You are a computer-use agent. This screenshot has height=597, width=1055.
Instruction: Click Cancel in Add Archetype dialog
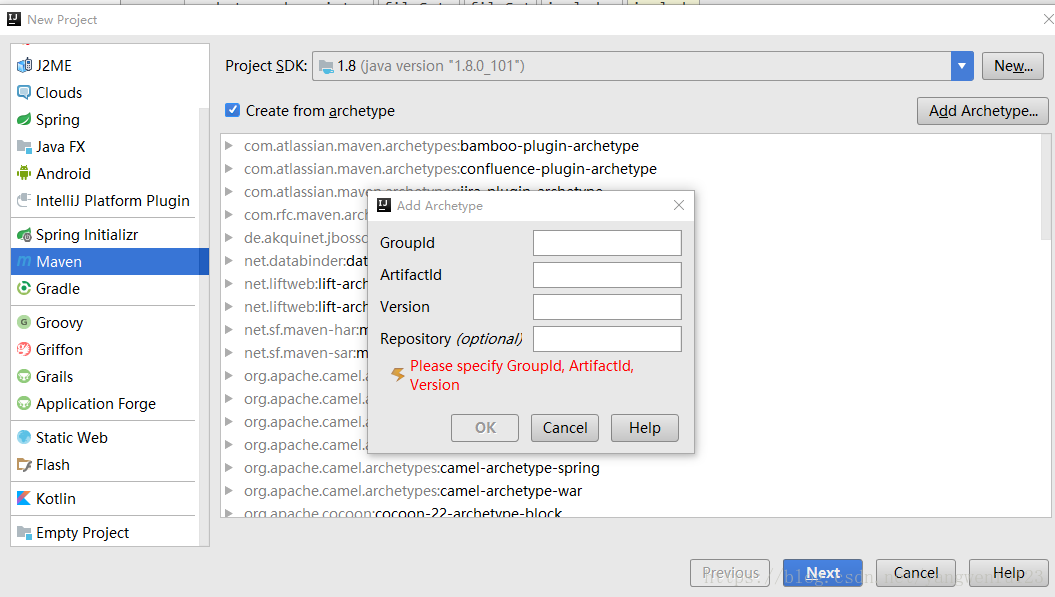click(x=565, y=428)
